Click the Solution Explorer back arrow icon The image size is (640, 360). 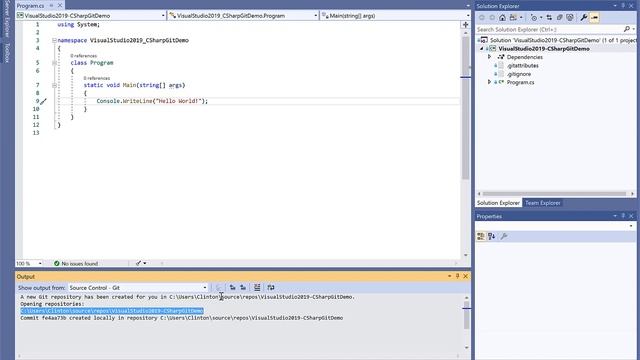click(x=482, y=18)
